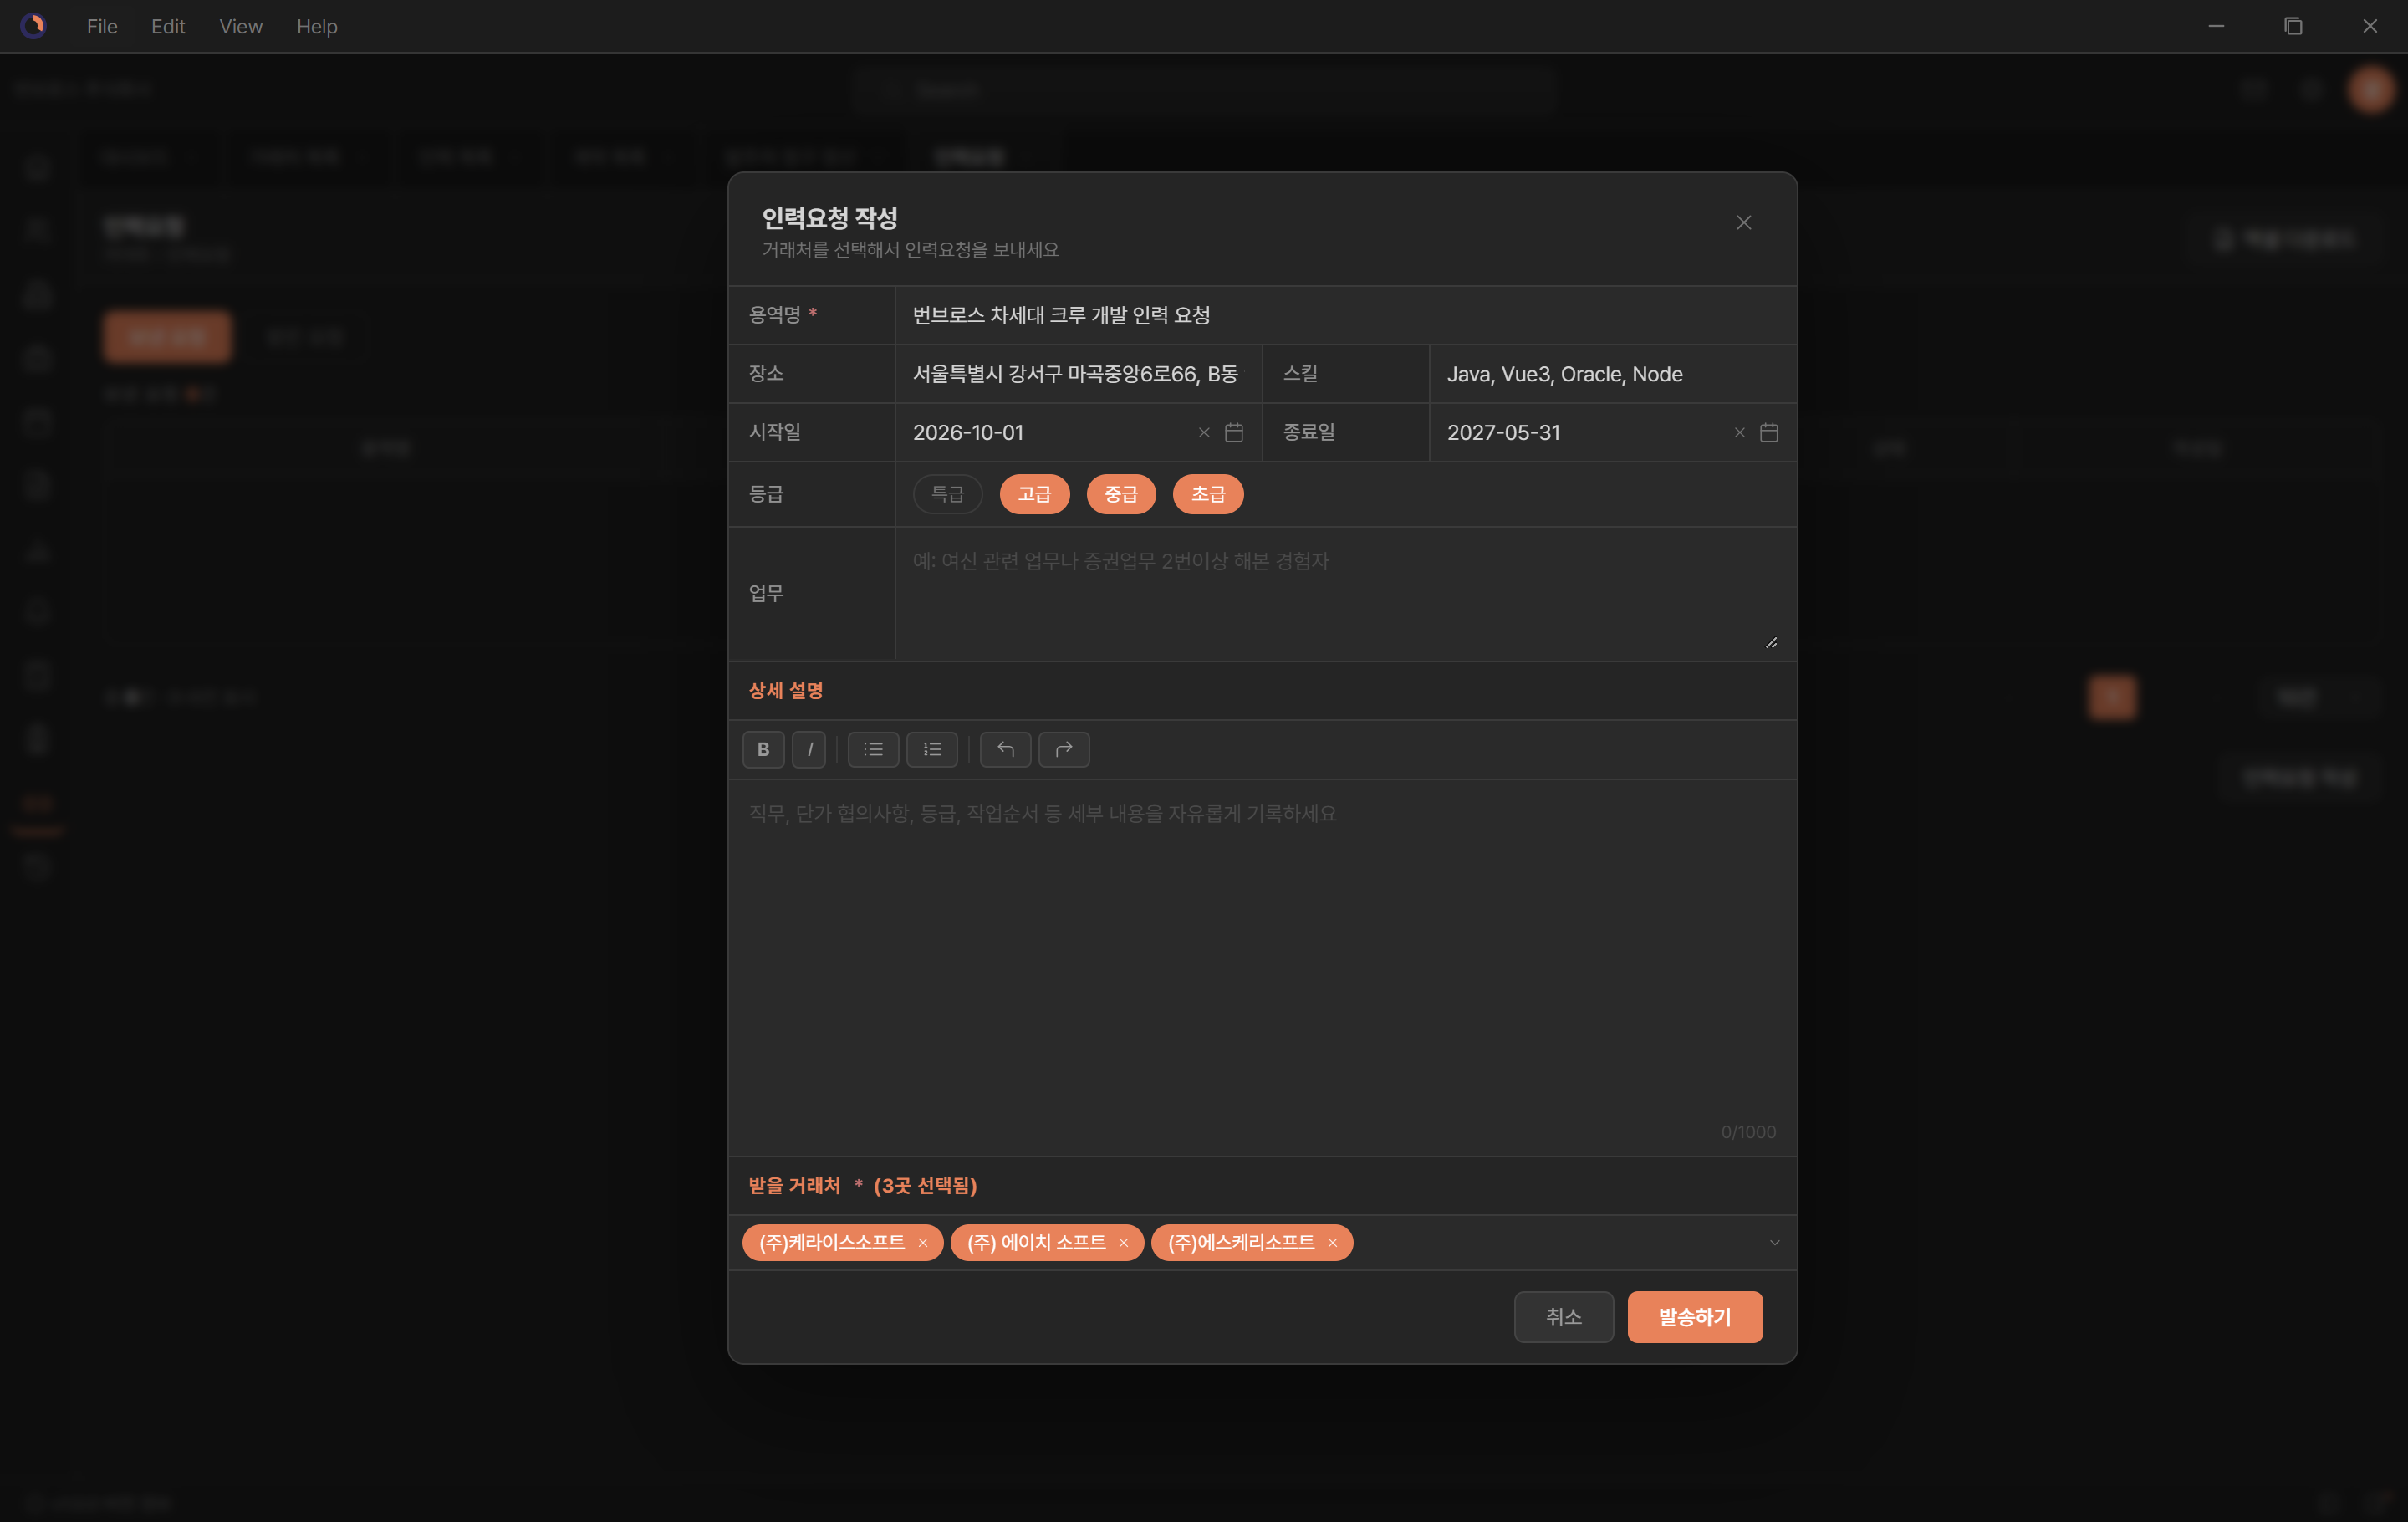
Task: Click the 장소 address field
Action: click(x=1078, y=374)
